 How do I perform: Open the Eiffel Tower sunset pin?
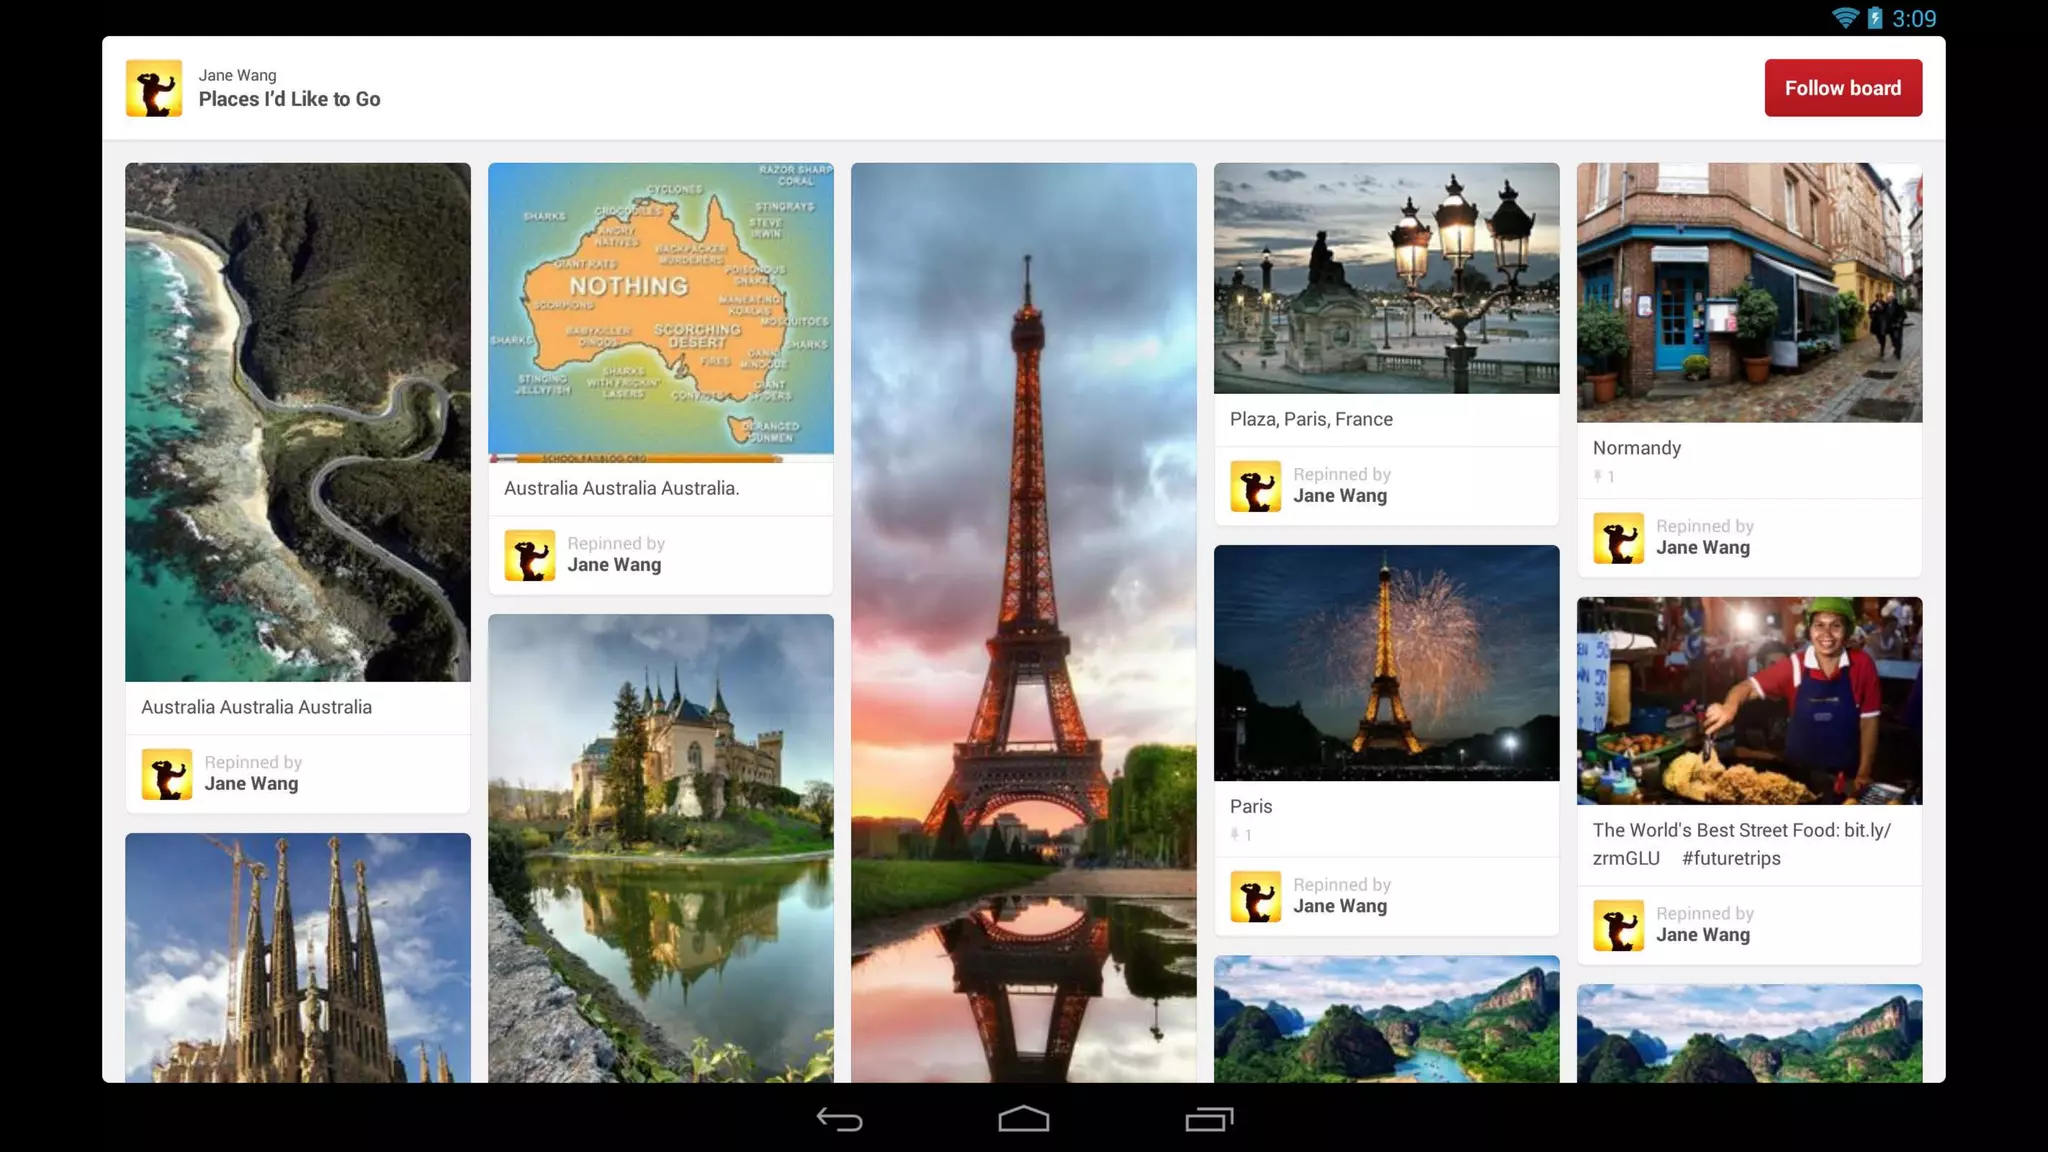coord(1023,620)
